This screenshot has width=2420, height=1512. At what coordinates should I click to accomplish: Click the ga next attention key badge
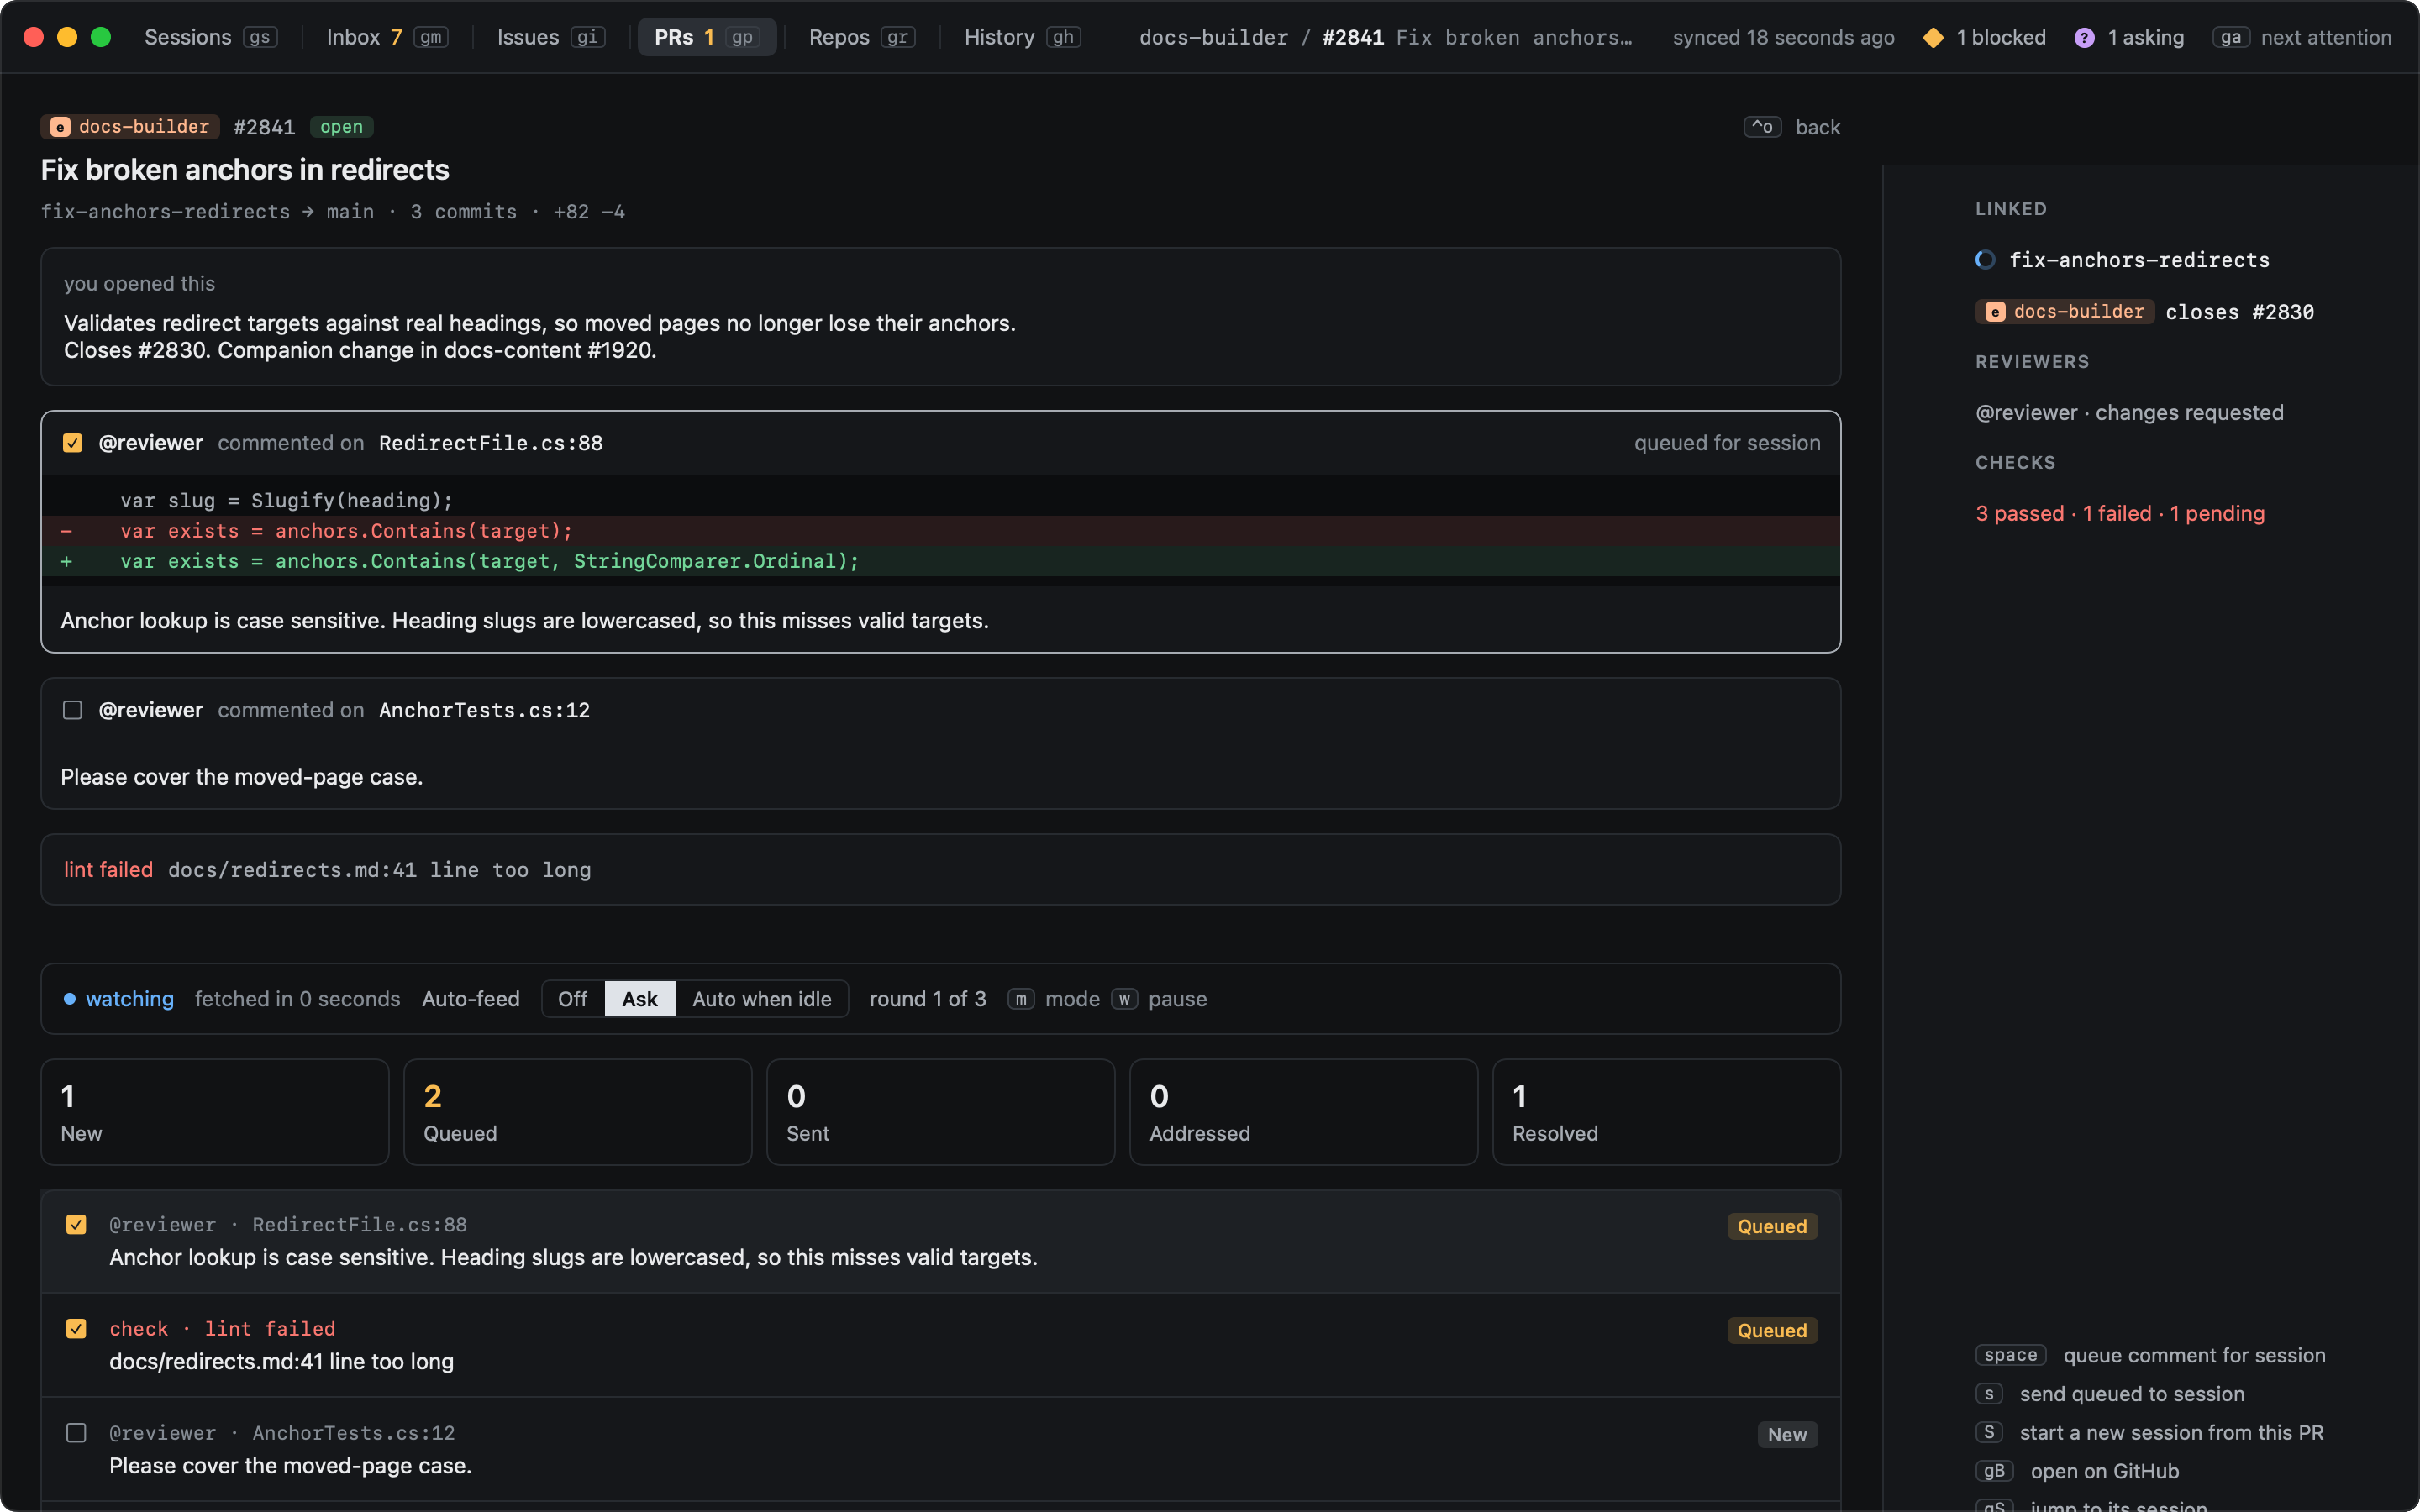[2230, 37]
